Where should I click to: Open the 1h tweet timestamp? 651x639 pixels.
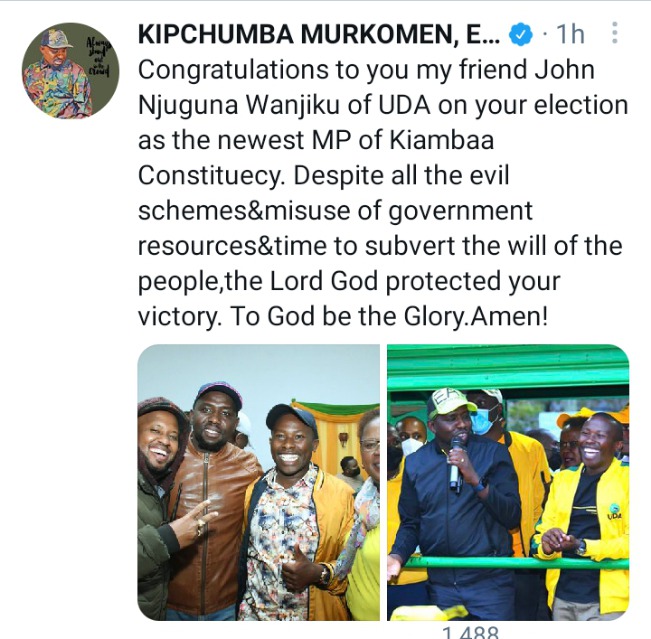570,34
